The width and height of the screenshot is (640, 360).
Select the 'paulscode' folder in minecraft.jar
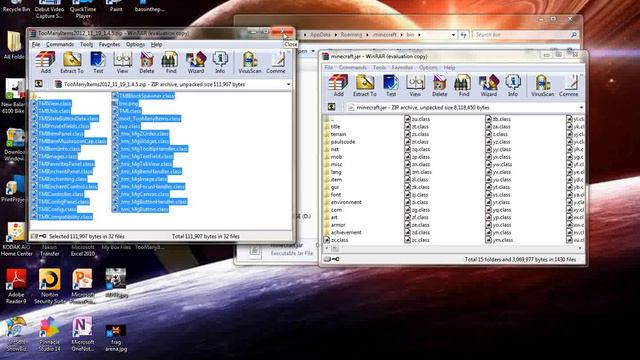339,142
